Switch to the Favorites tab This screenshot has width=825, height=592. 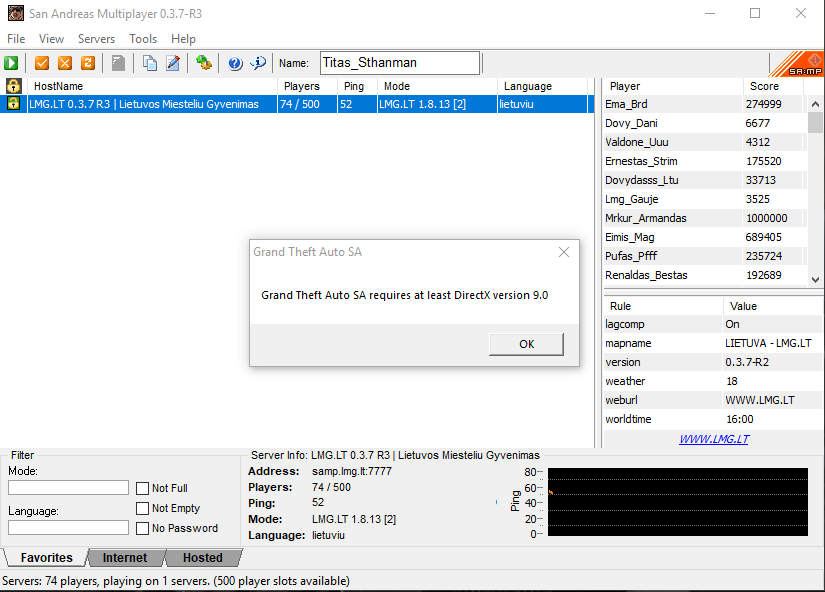(x=46, y=558)
